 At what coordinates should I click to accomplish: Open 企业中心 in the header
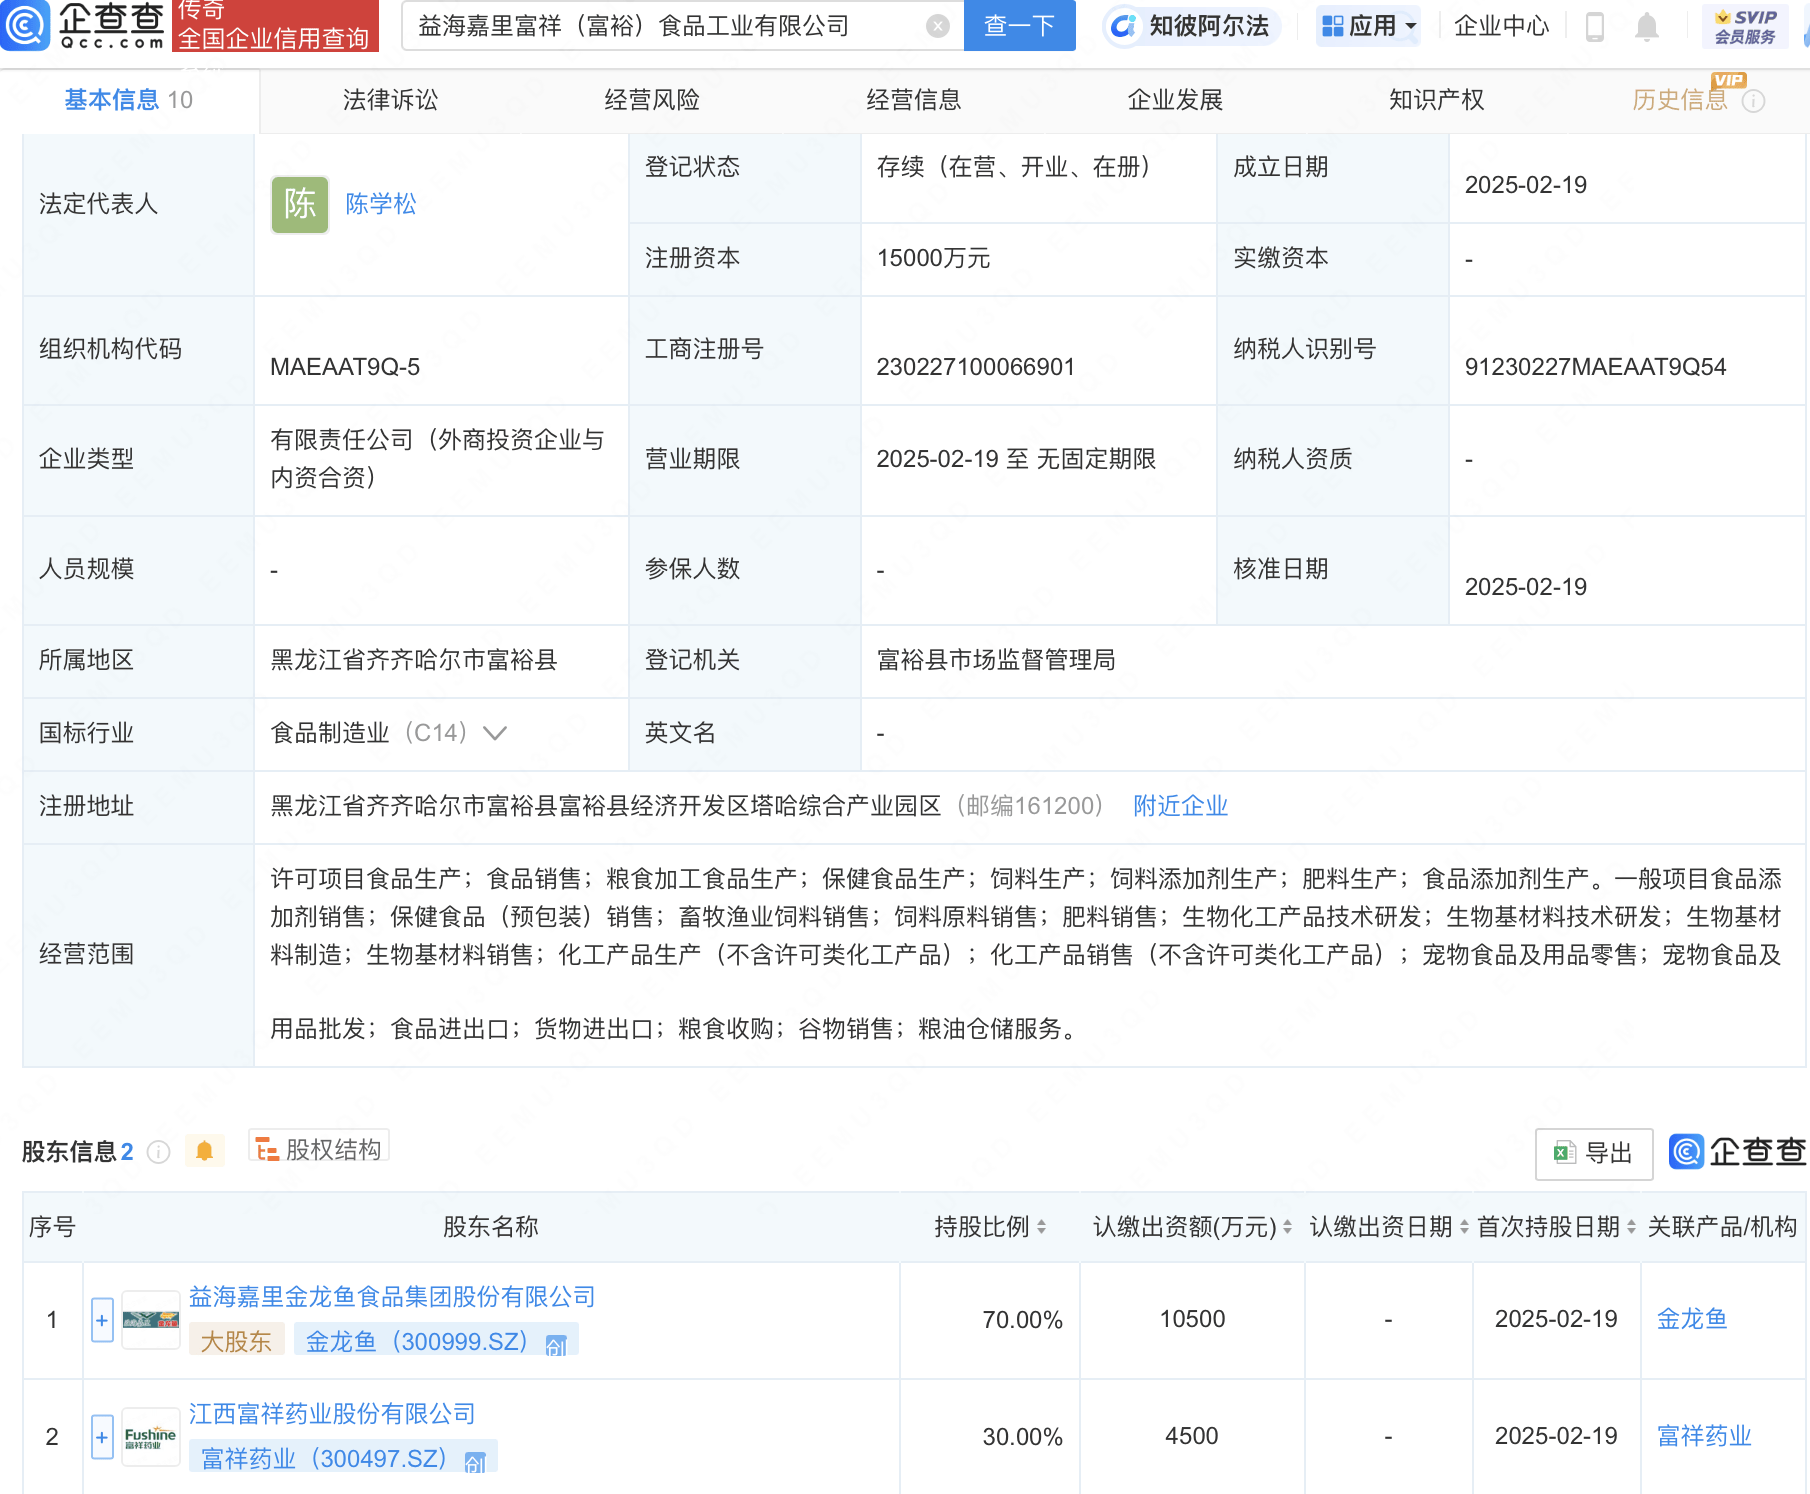tap(1502, 26)
